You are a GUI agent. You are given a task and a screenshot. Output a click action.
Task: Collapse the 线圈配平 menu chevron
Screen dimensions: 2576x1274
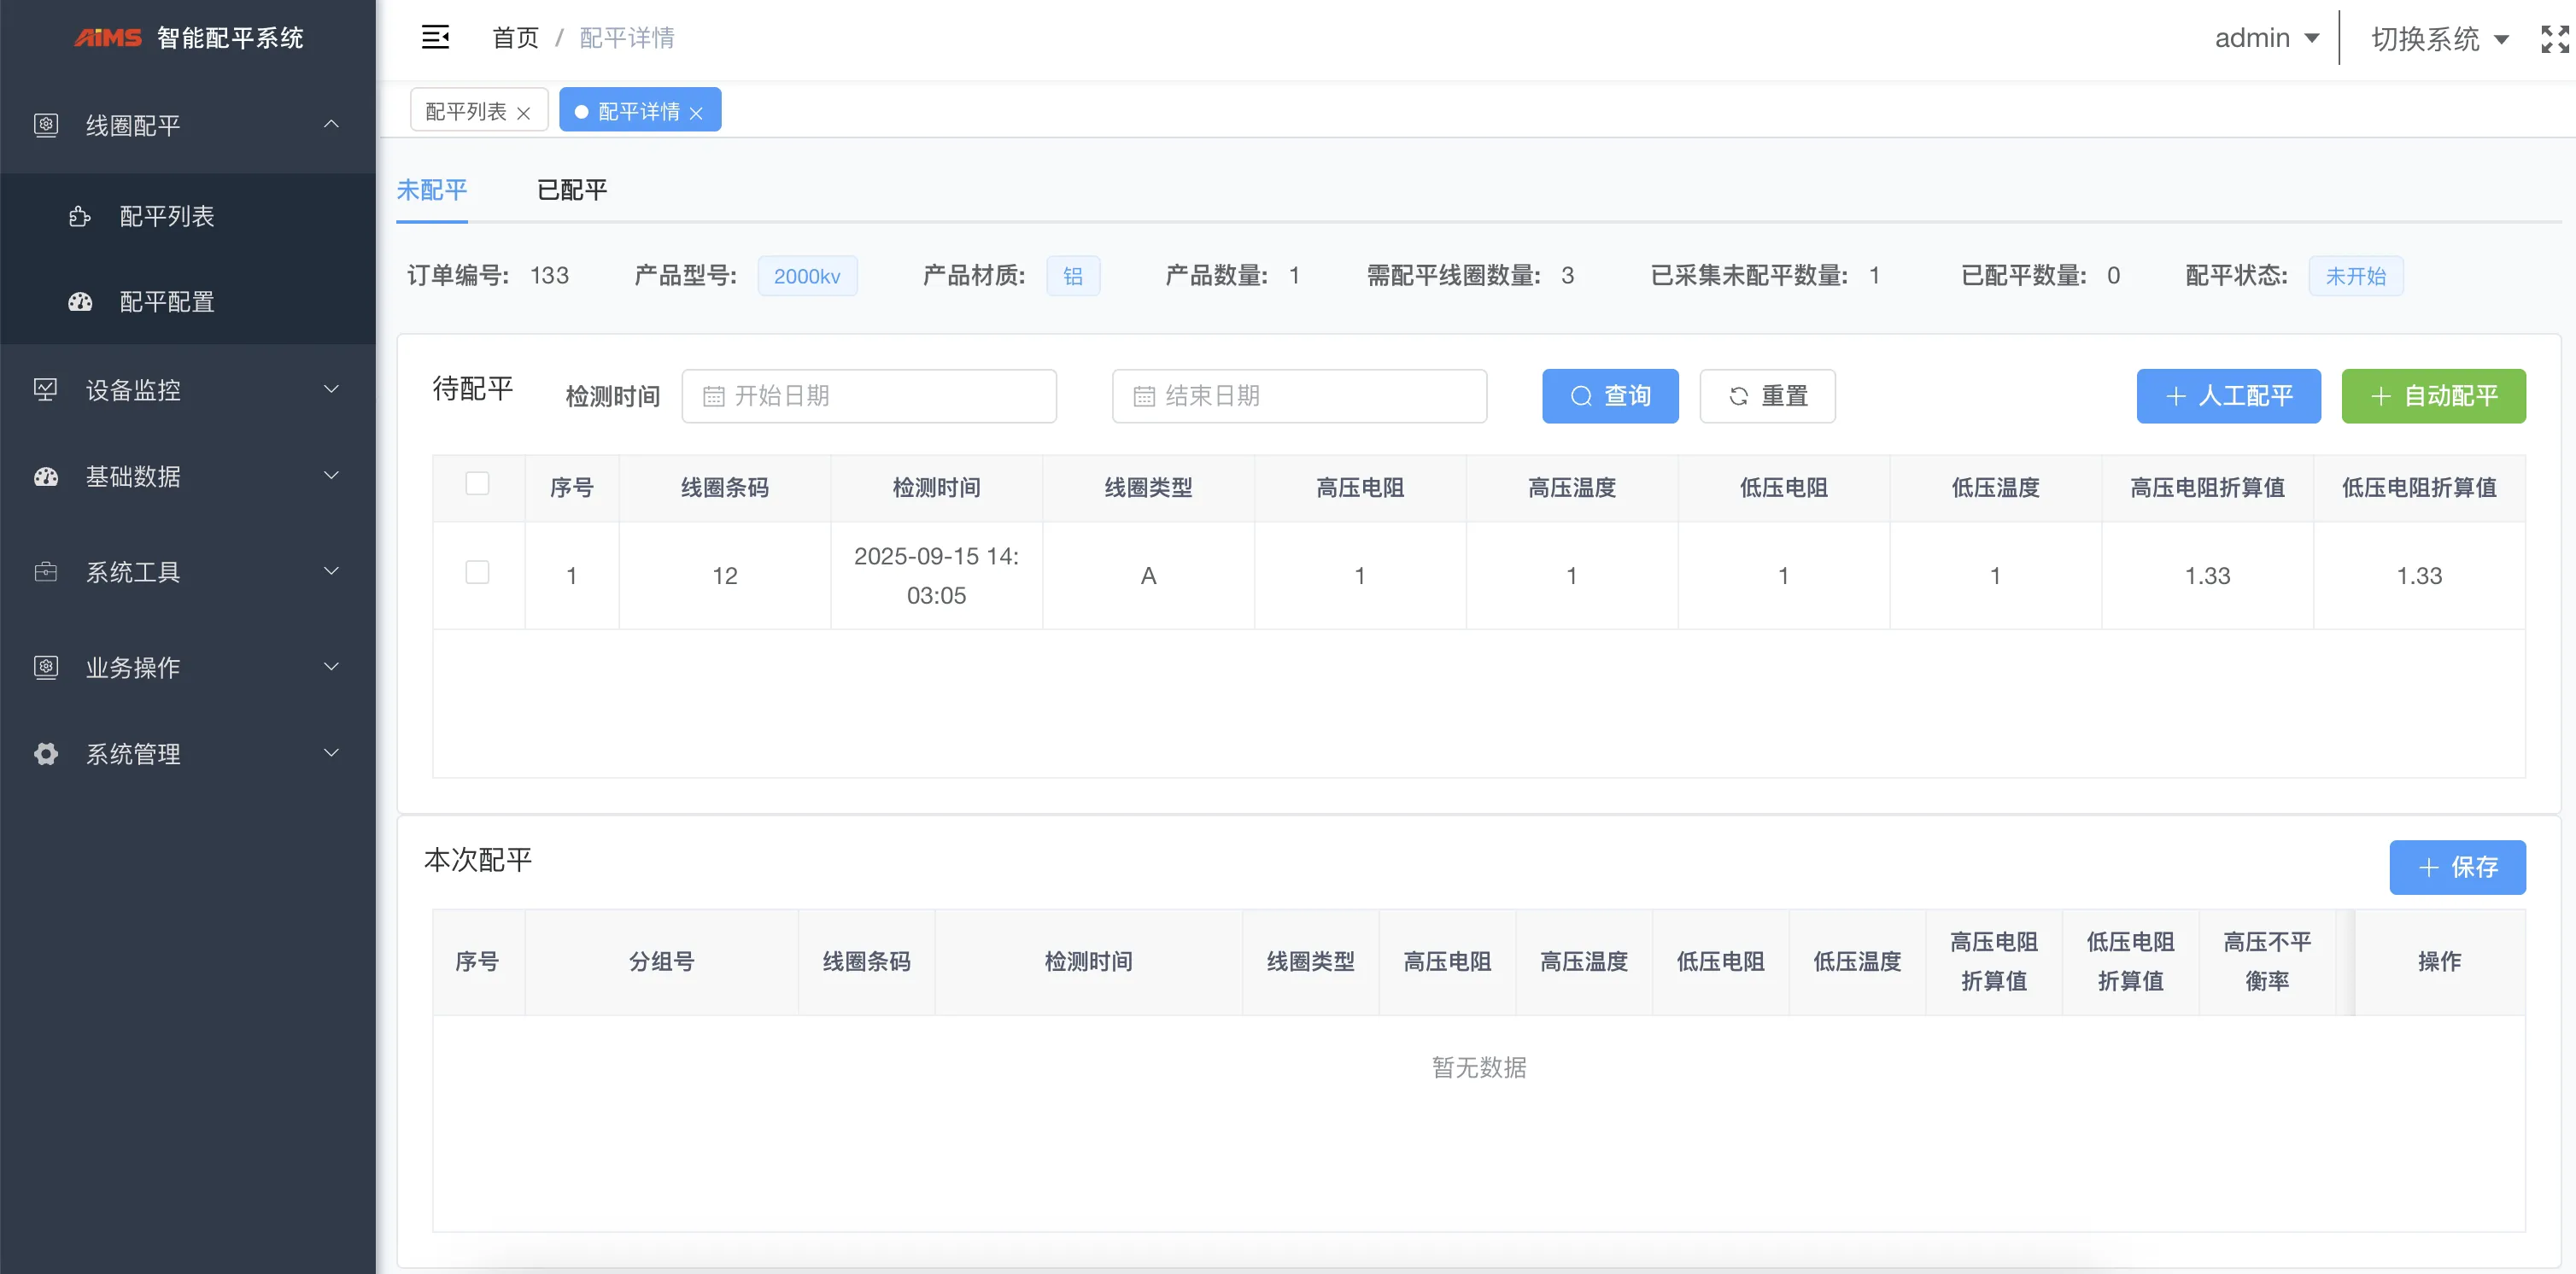tap(331, 124)
